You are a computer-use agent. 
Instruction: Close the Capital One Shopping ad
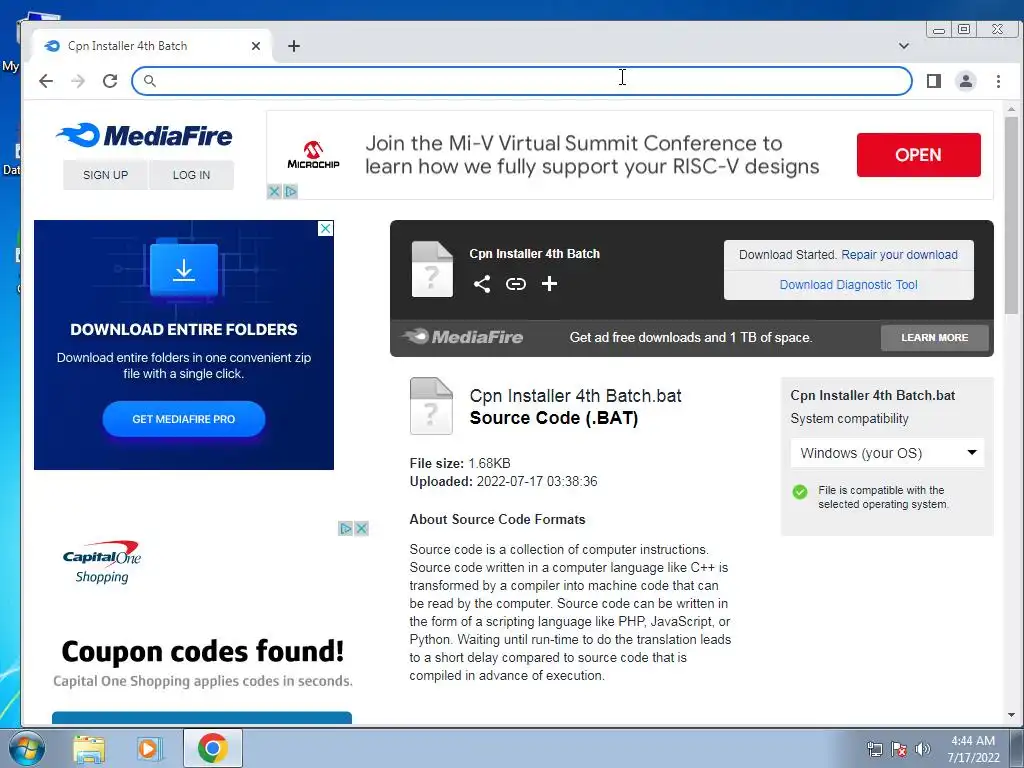coord(361,528)
